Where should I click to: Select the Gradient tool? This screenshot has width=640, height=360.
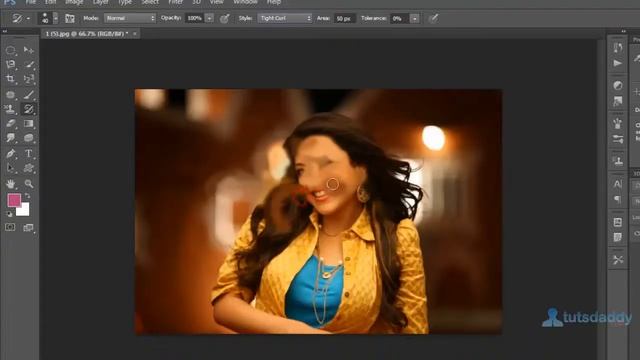pos(29,123)
